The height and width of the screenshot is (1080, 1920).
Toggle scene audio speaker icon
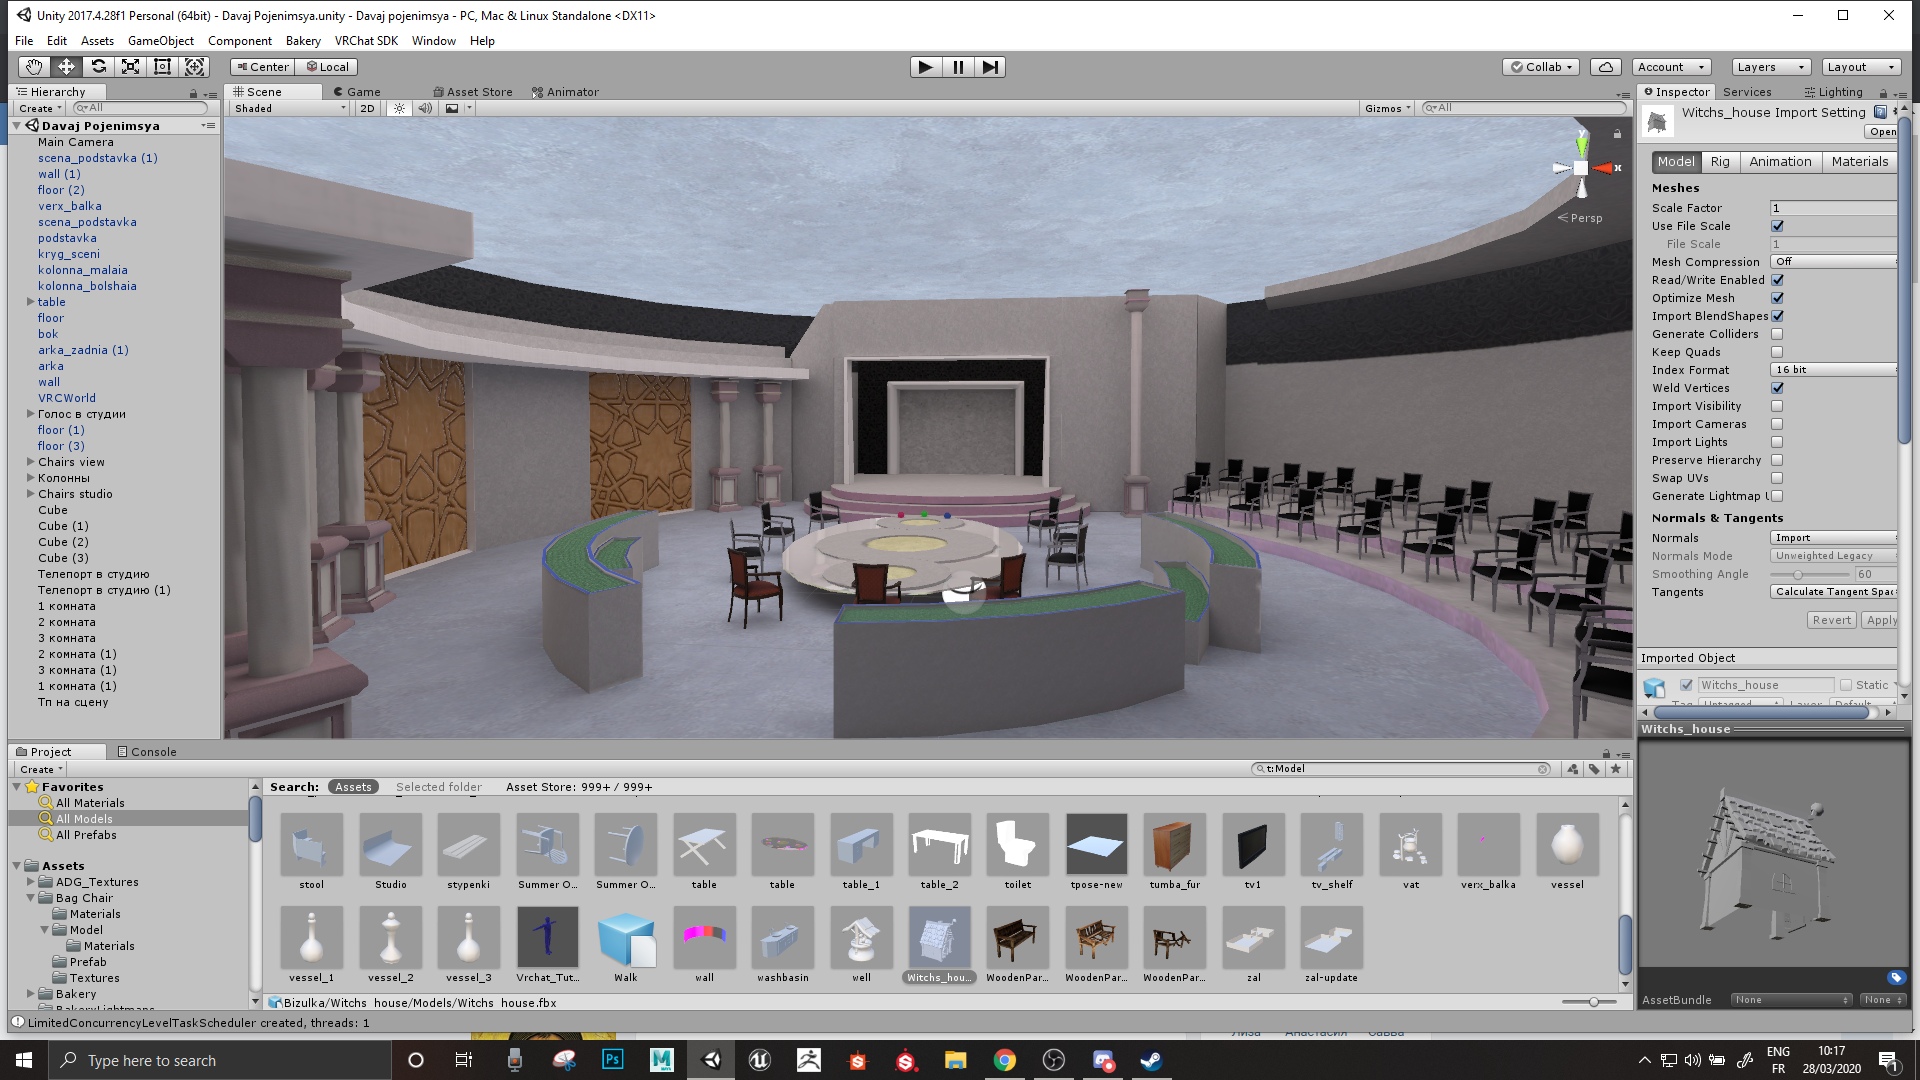tap(425, 108)
